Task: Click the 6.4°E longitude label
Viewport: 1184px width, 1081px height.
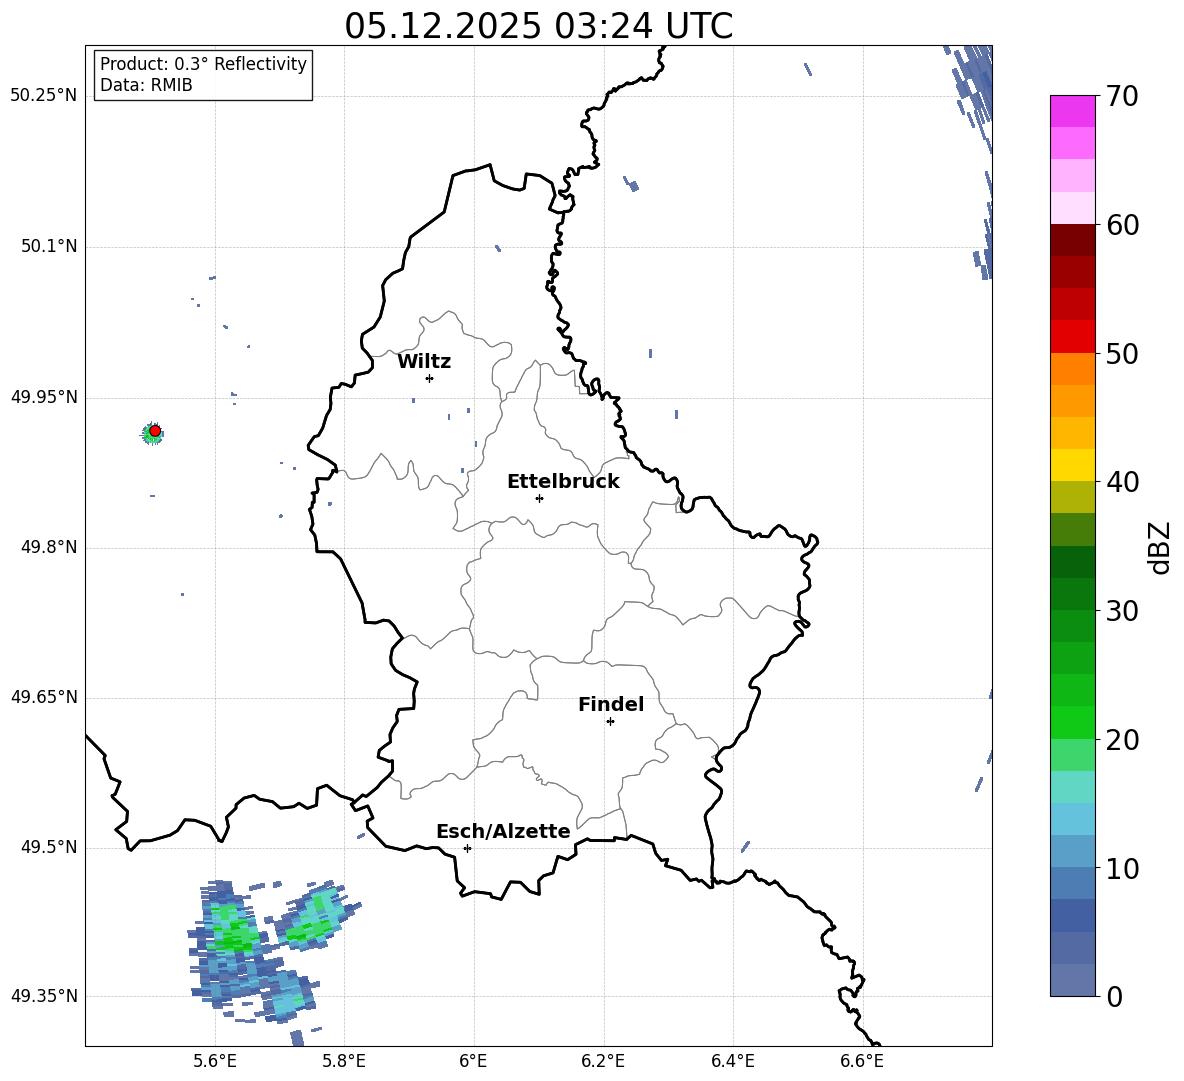Action: point(732,1061)
